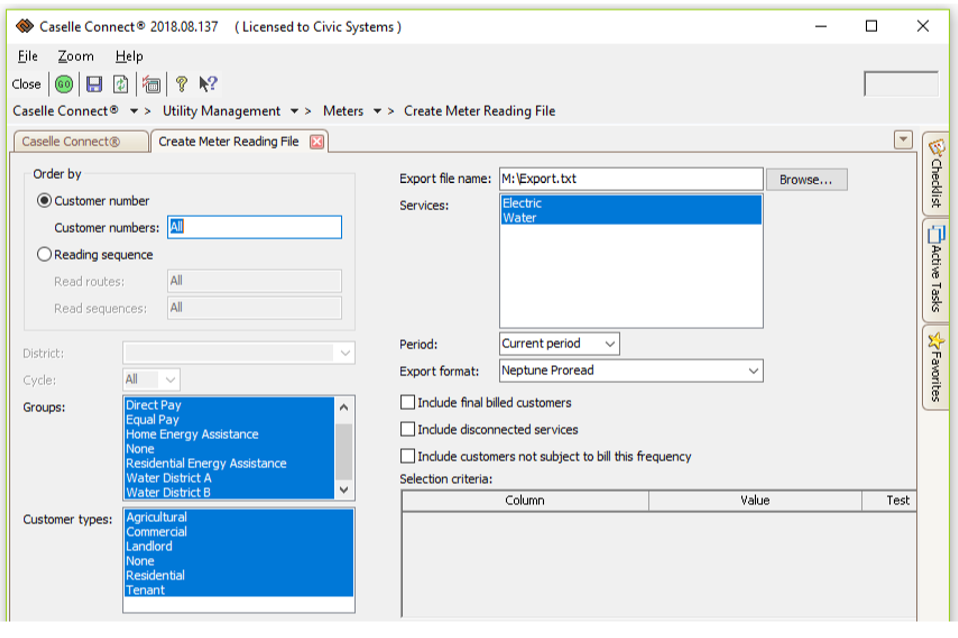This screenshot has height=638, width=958.
Task: Select Commercial customer type
Action: tap(238, 532)
